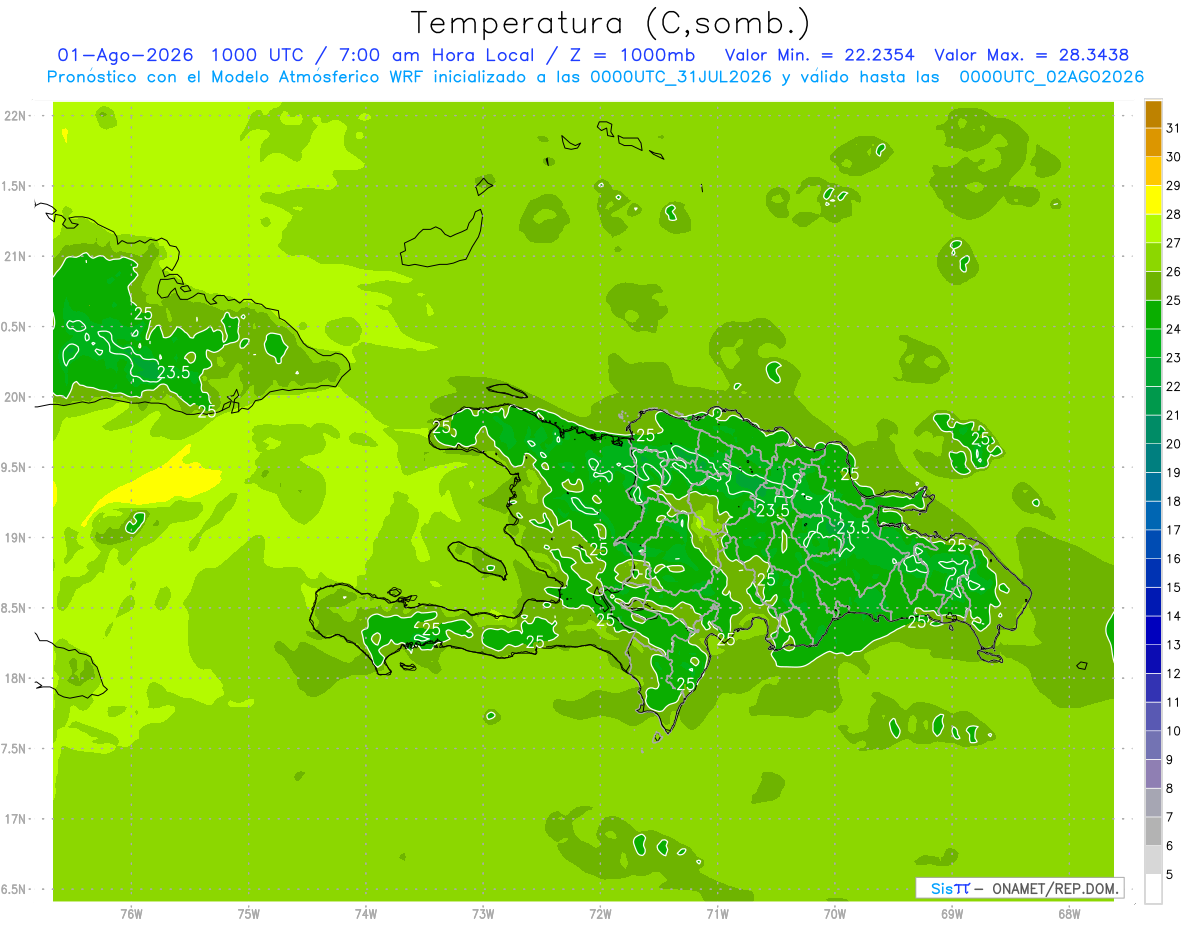Click the legend value label 14
This screenshot has width=1200, height=927.
(1174, 616)
